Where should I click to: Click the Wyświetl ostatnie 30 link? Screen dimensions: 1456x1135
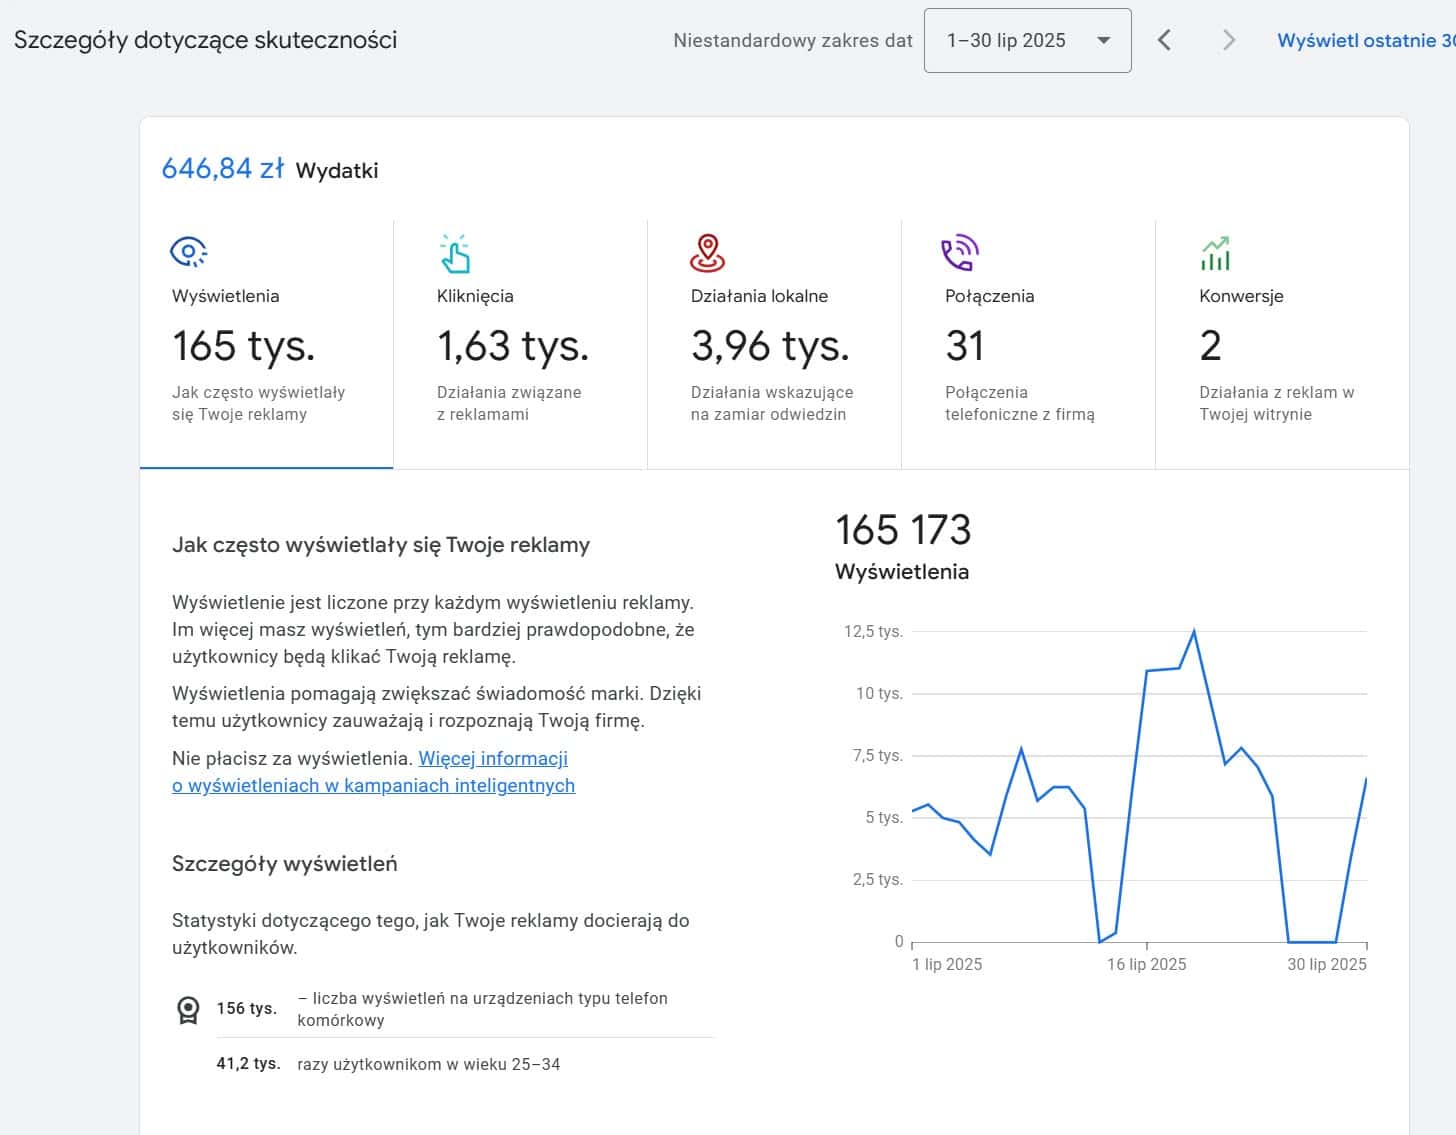[x=1365, y=41]
